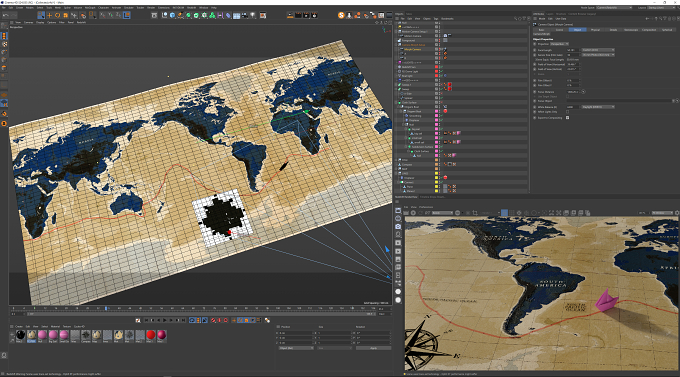Open the Object (Rel) coordinates dropdown
This screenshot has height=377, width=680.
coord(296,348)
